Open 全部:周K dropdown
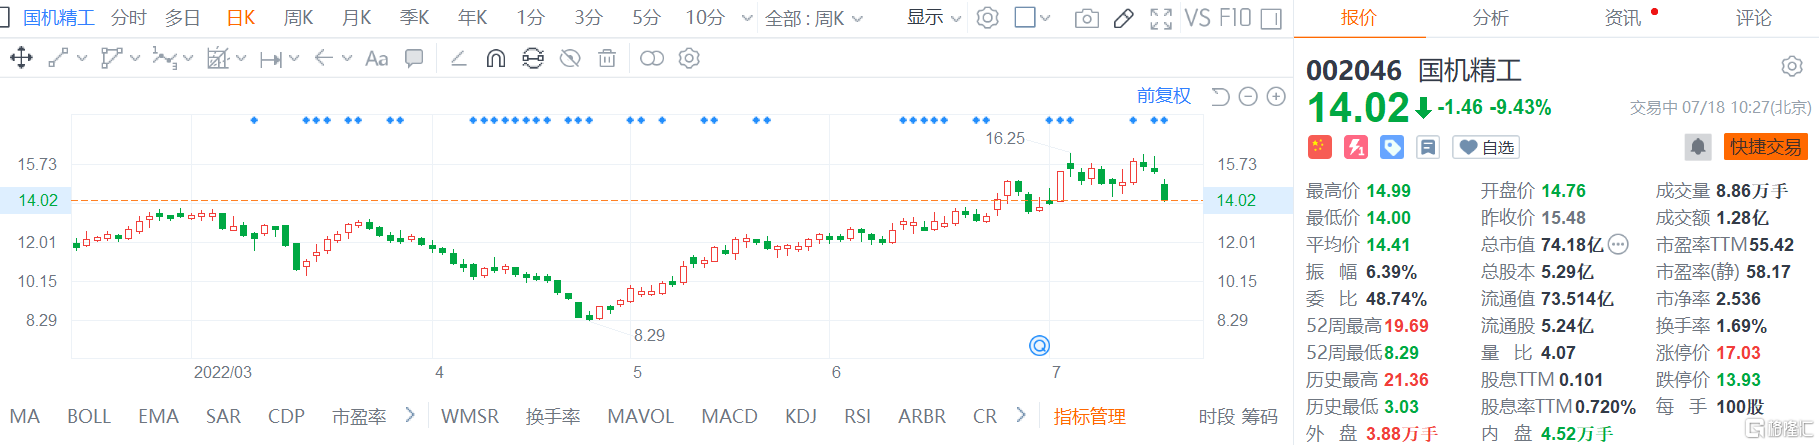 click(x=814, y=18)
